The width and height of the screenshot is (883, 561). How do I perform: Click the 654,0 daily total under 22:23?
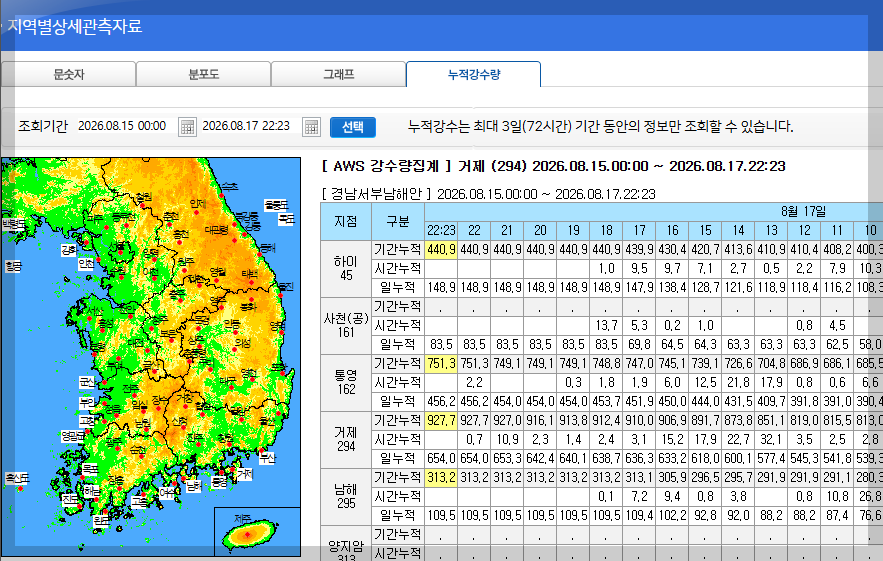tap(441, 458)
